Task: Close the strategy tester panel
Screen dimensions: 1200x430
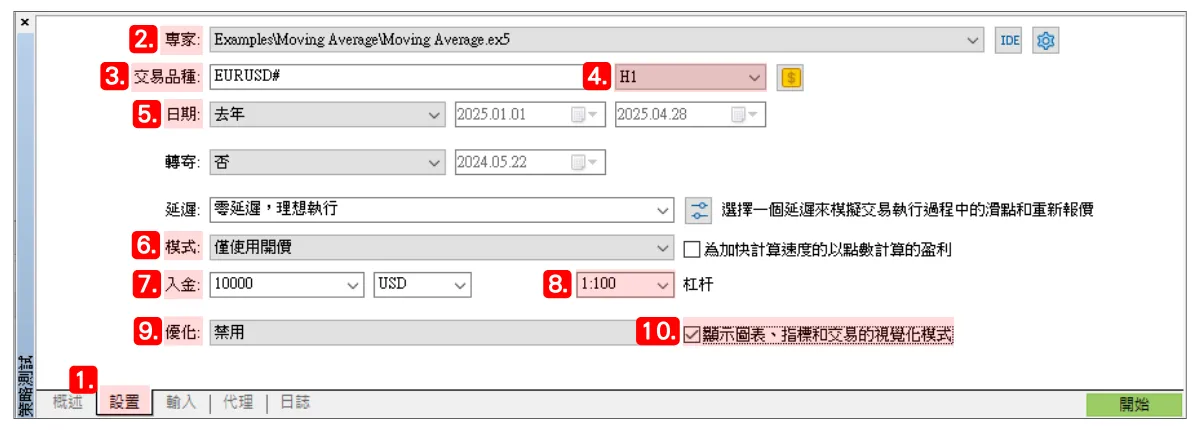Action: (24, 21)
